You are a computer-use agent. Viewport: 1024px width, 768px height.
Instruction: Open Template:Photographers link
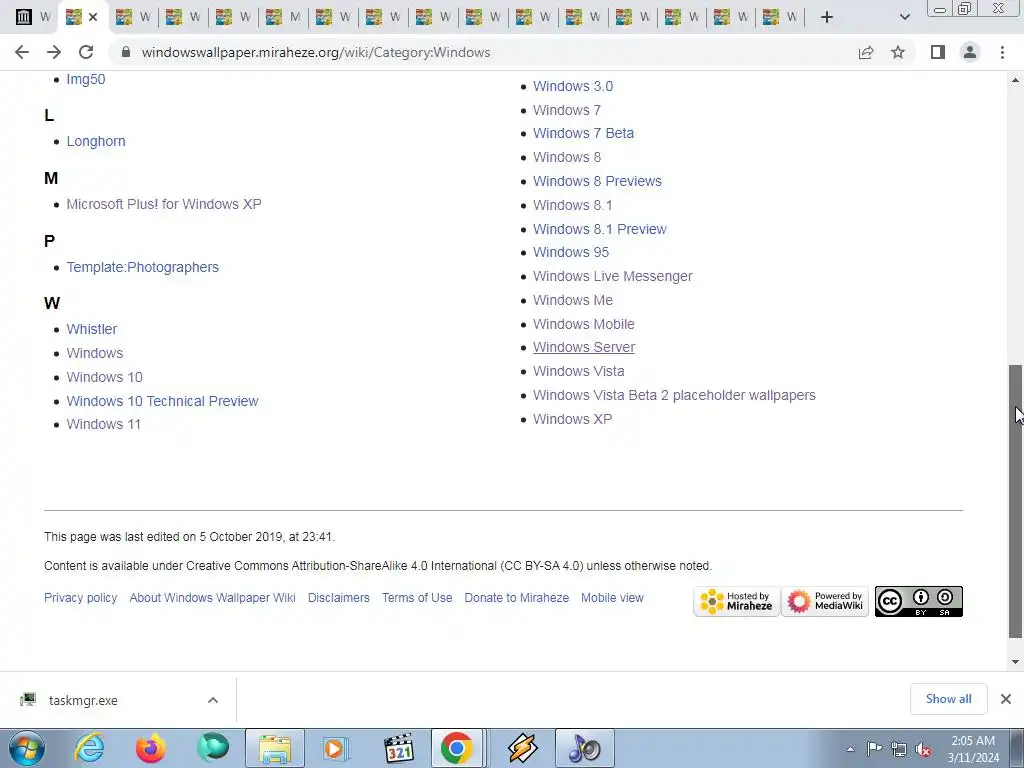tap(142, 267)
